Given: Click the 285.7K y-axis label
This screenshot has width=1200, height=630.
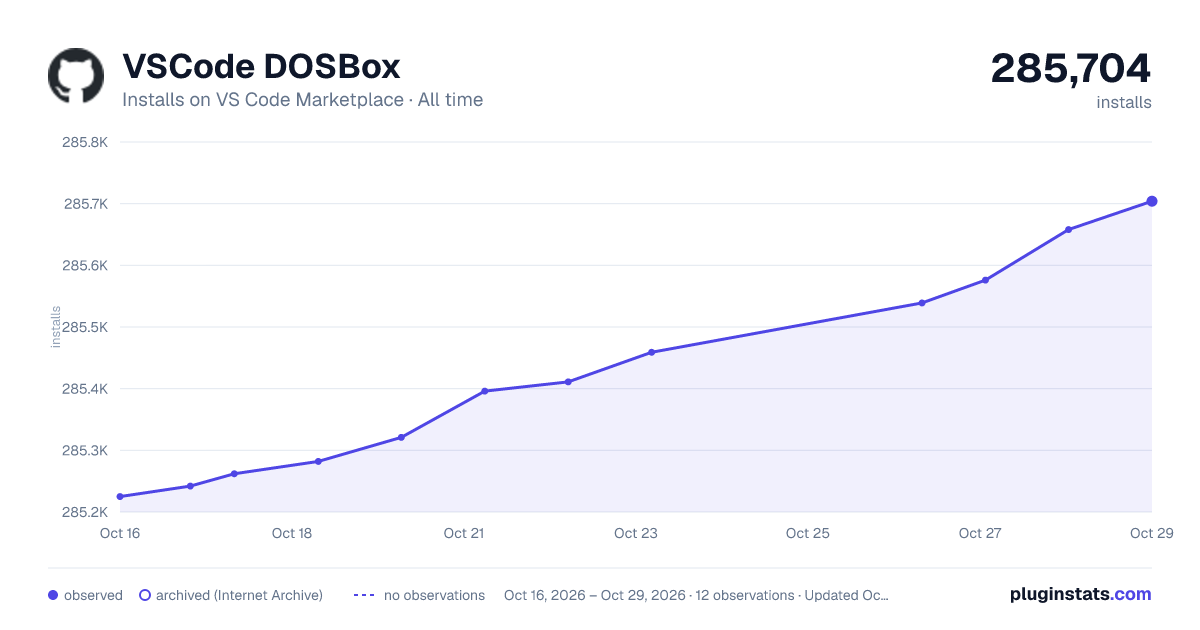Looking at the screenshot, I should pos(86,204).
